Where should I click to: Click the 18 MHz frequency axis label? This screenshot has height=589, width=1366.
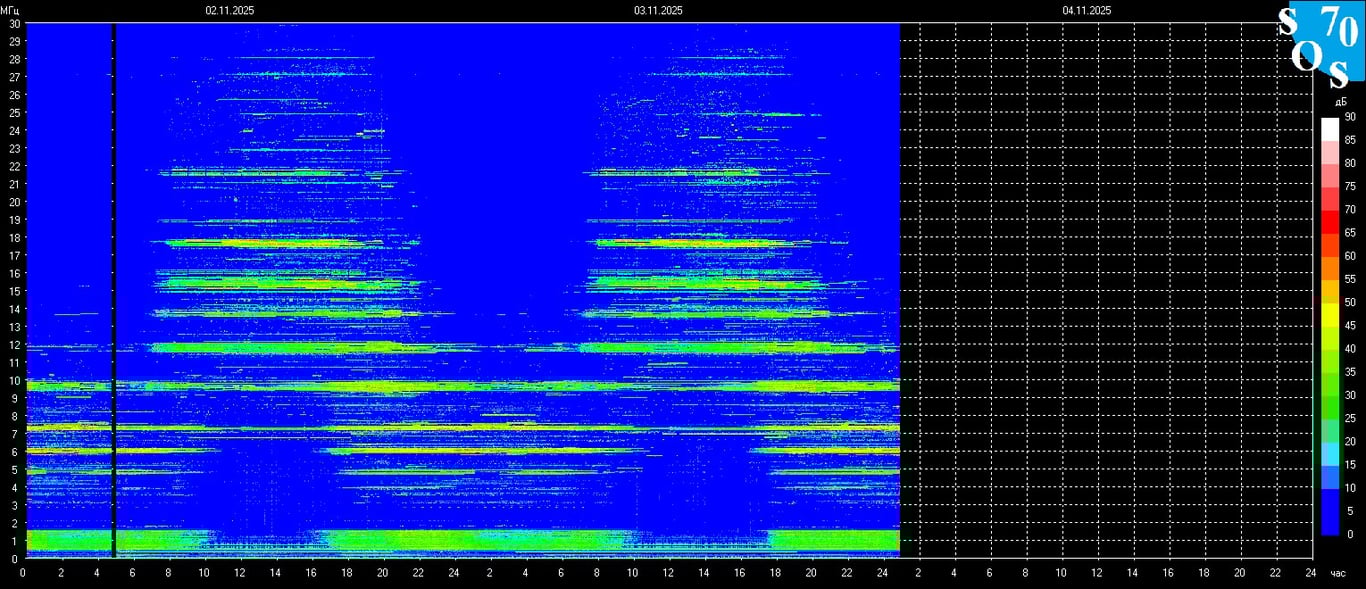(14, 238)
